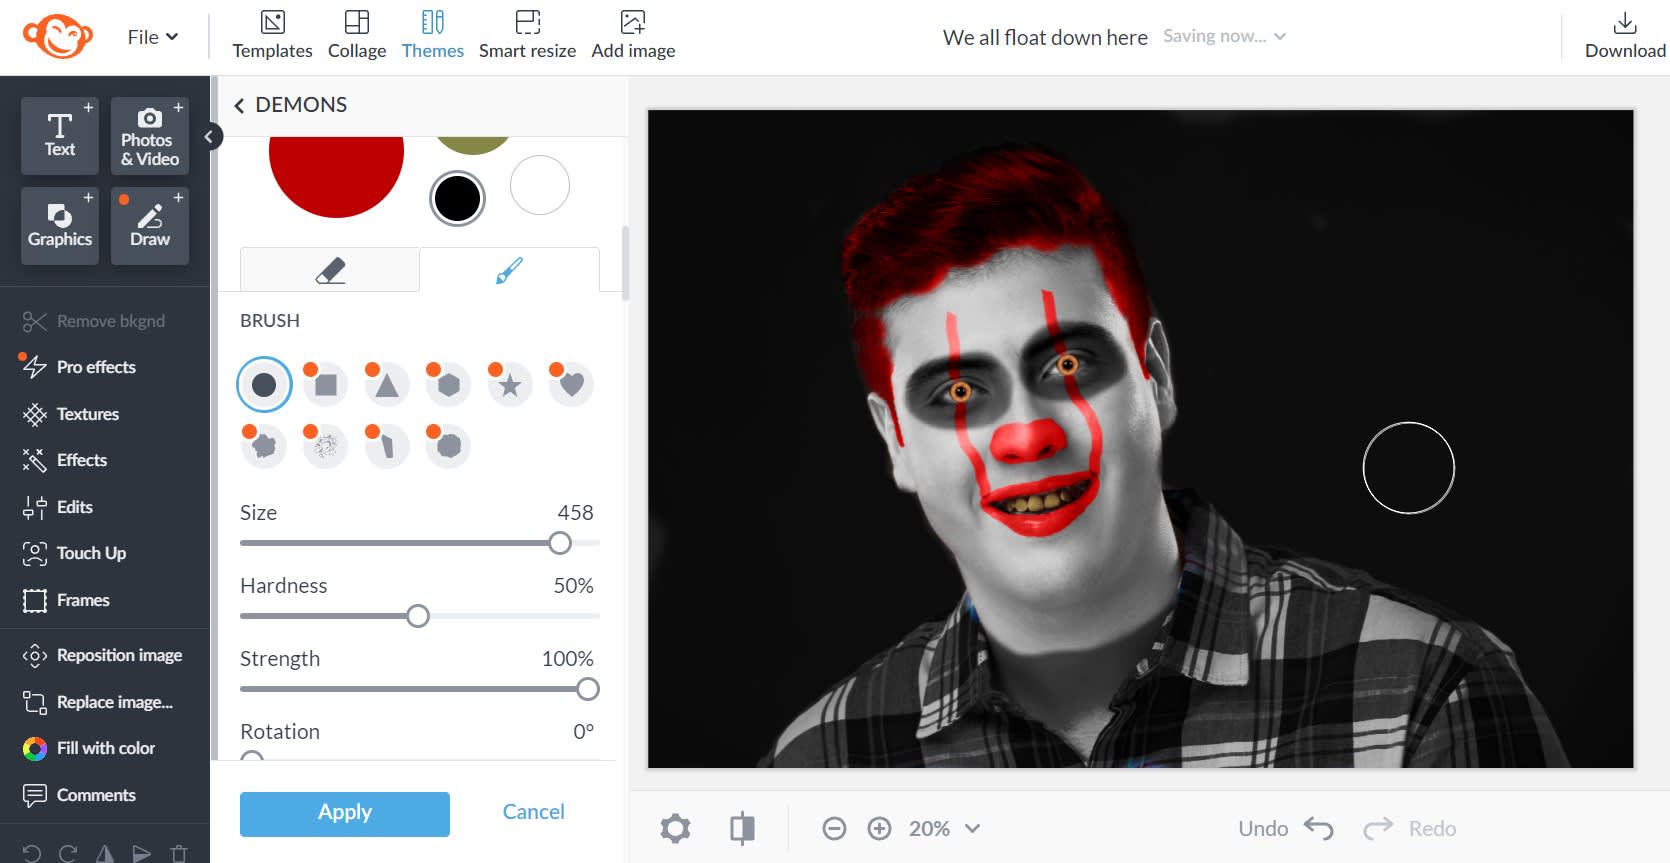Viewport: 1670px width, 863px height.
Task: Open Textures panel
Action: click(71, 414)
